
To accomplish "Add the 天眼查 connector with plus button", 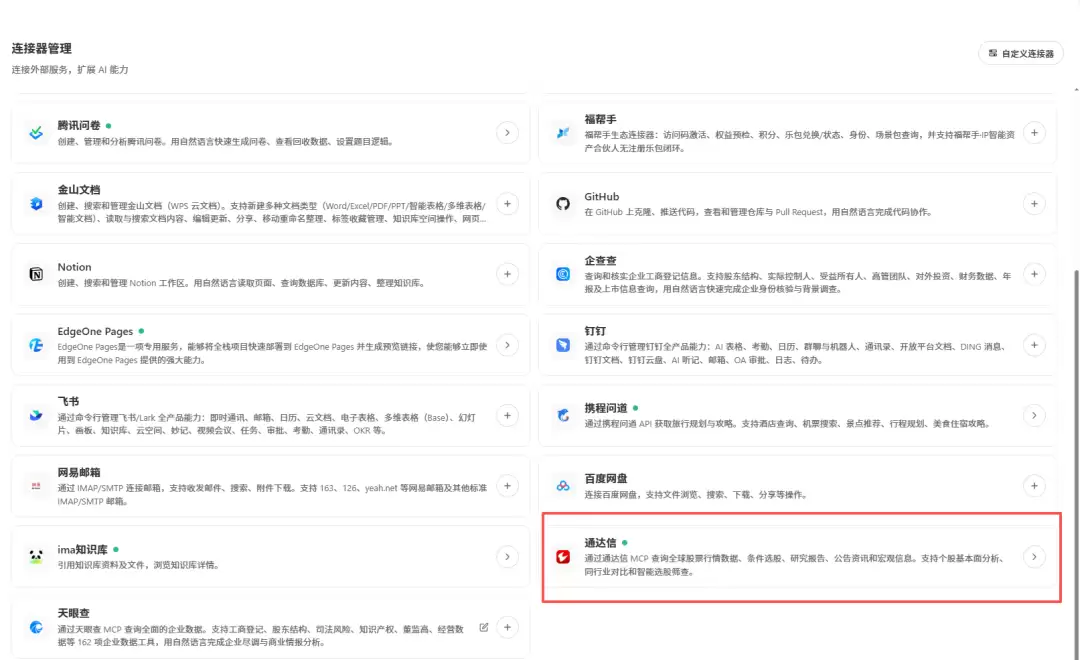I will click(507, 627).
